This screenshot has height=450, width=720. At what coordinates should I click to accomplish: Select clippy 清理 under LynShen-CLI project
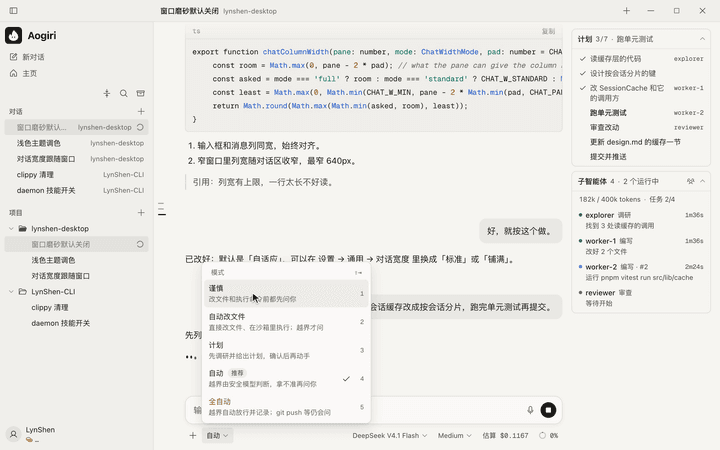(x=77, y=308)
